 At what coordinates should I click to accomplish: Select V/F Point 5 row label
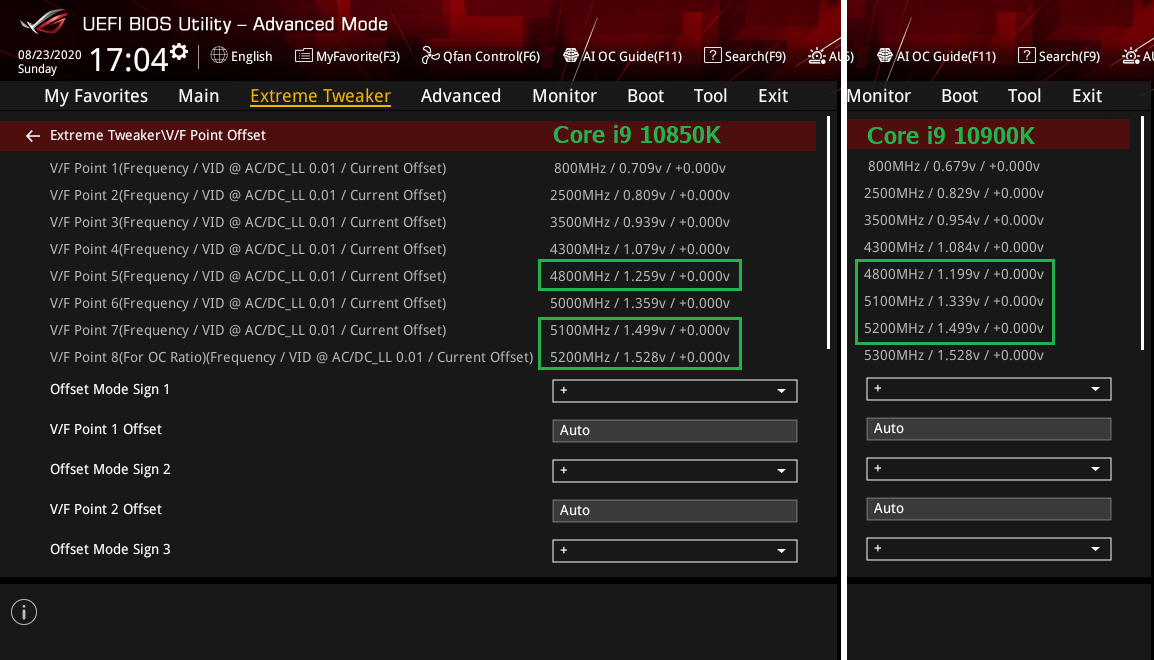[248, 276]
